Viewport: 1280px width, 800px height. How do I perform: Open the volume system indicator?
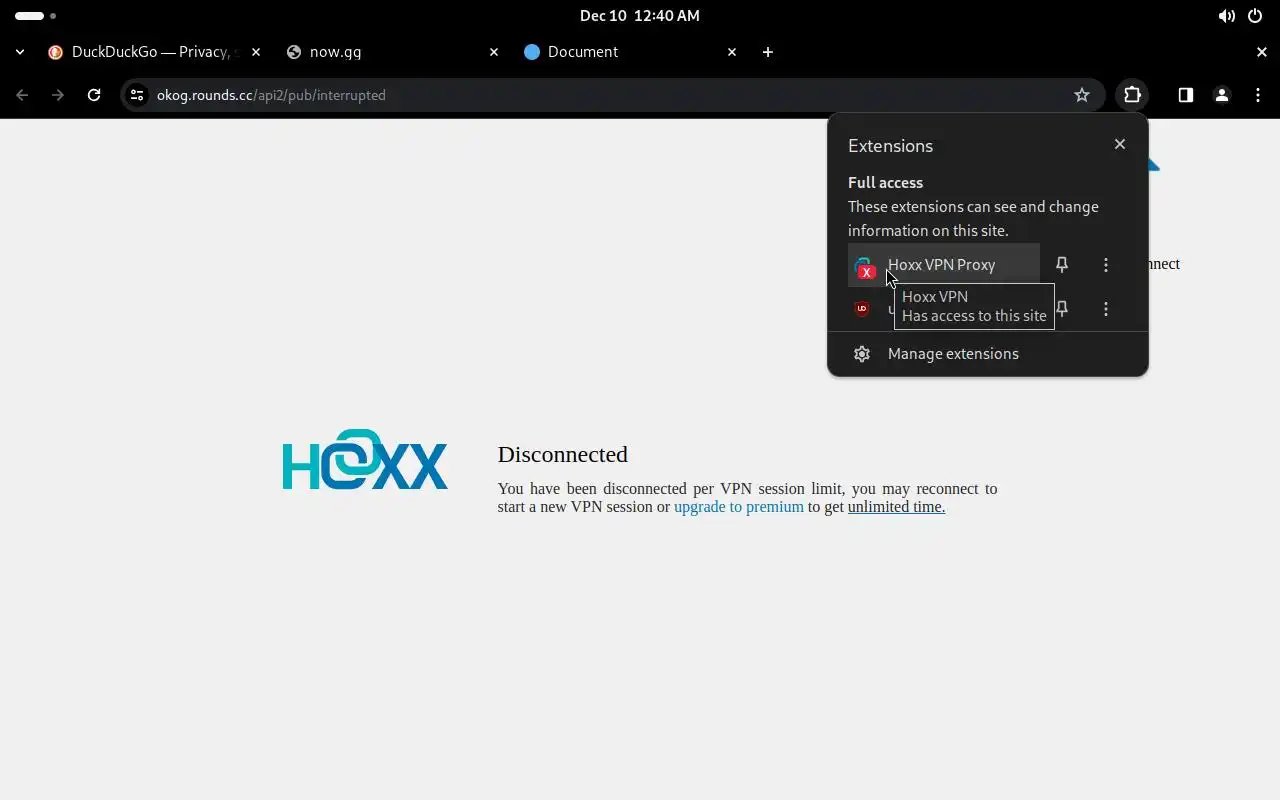1226,16
